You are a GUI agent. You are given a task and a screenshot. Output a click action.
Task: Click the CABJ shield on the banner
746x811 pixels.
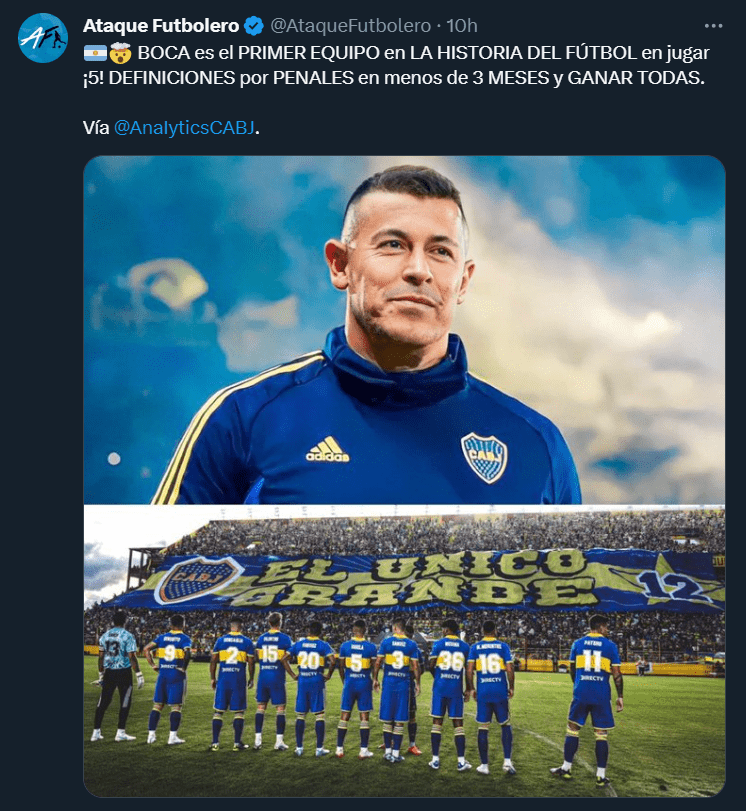pyautogui.click(x=197, y=579)
